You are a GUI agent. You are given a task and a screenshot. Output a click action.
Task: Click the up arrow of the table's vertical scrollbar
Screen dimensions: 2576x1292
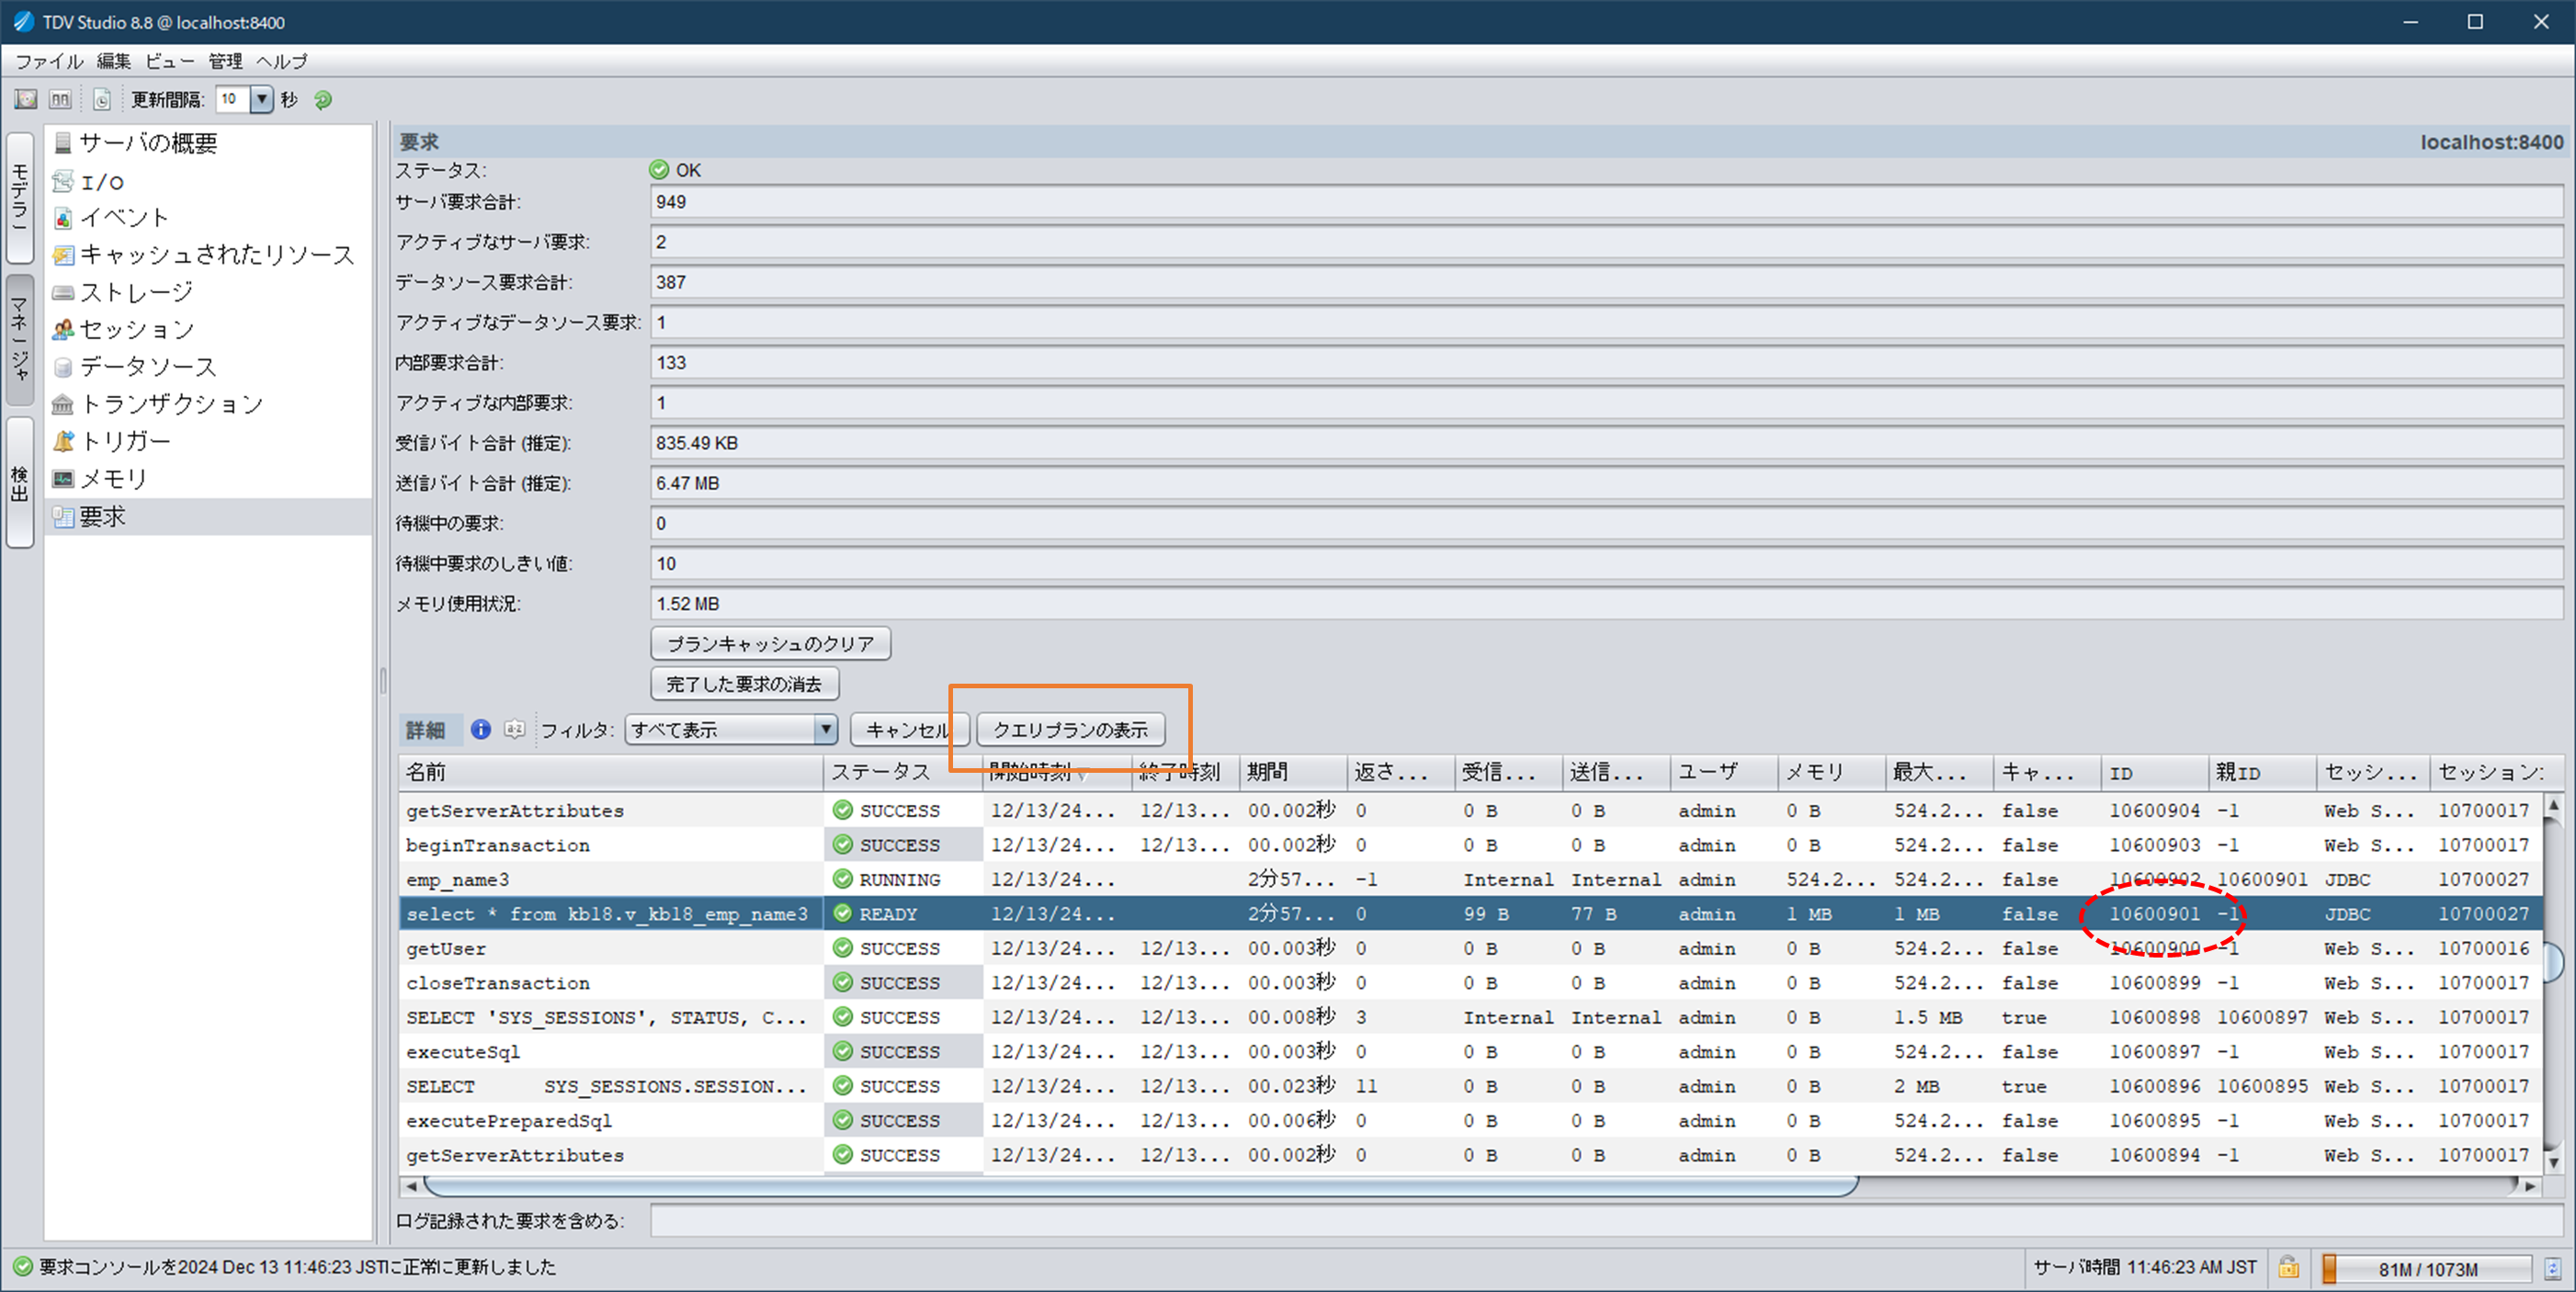tap(2553, 806)
